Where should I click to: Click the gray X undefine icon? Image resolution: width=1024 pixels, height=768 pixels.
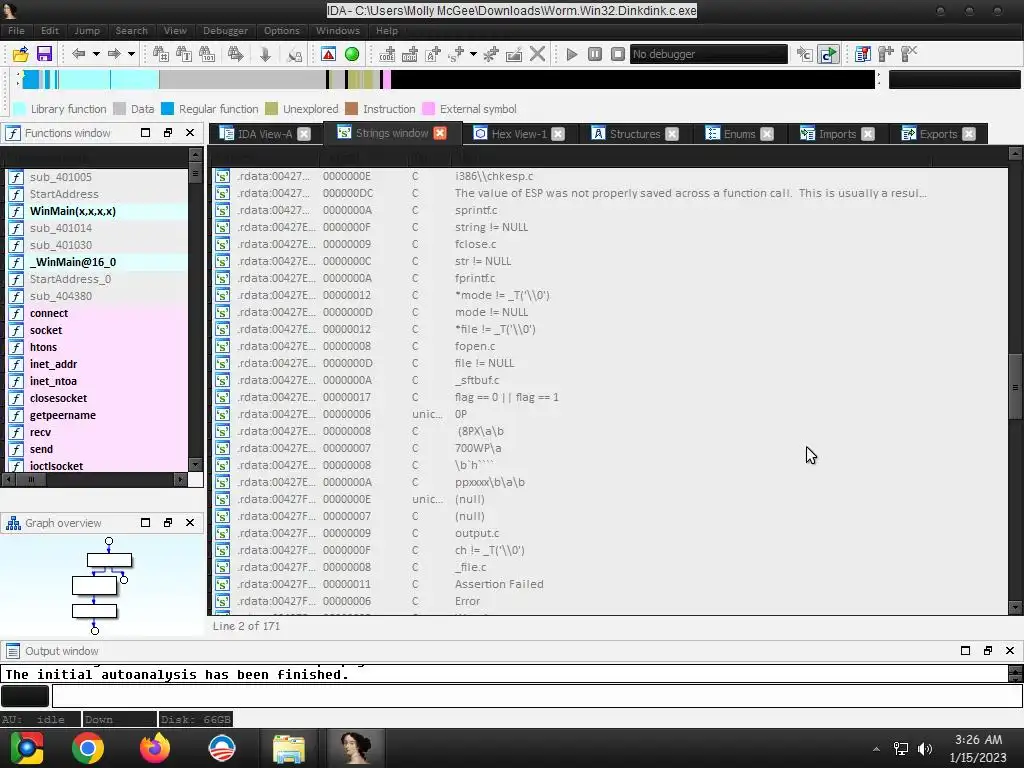click(x=537, y=54)
